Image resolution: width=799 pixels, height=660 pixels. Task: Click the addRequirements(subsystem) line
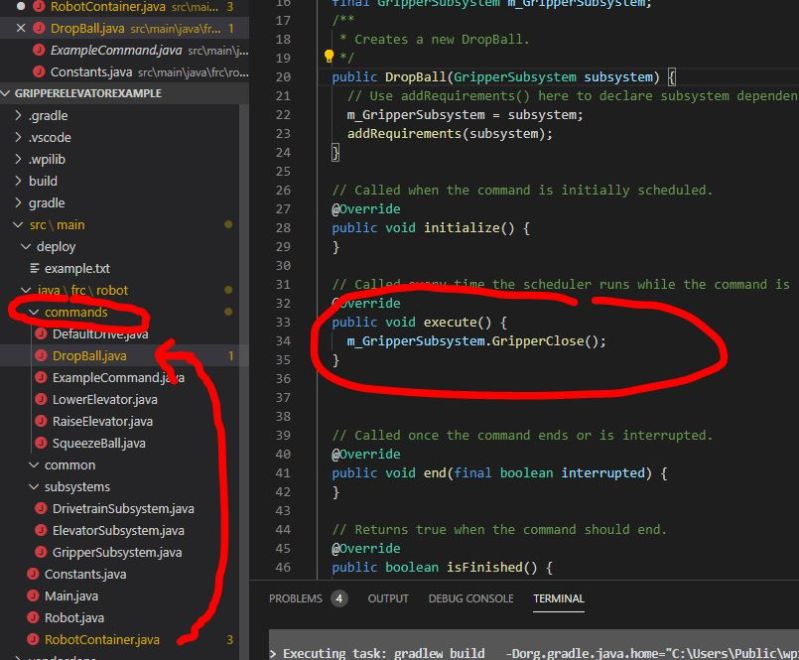click(449, 134)
